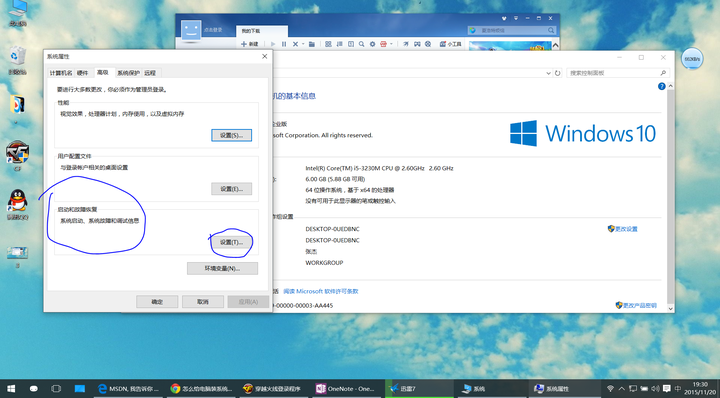The width and height of the screenshot is (720, 398).
Task: Open the Control Panel address bar dropdown
Action: [x=548, y=73]
